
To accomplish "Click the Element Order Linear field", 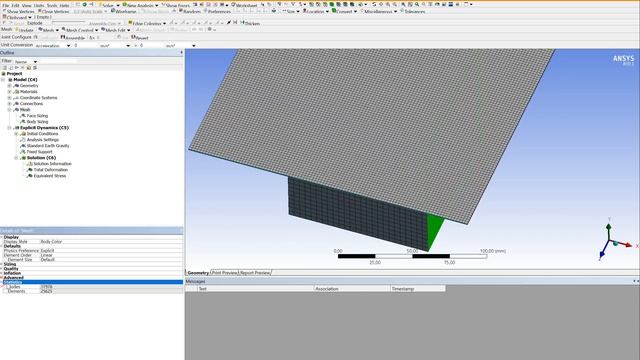I will click(x=111, y=255).
